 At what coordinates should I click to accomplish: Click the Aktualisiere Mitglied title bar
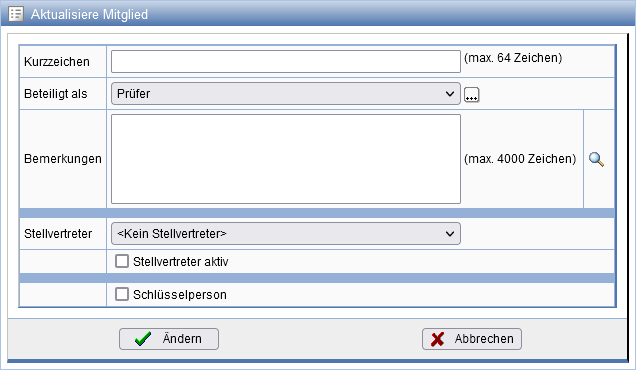click(318, 14)
